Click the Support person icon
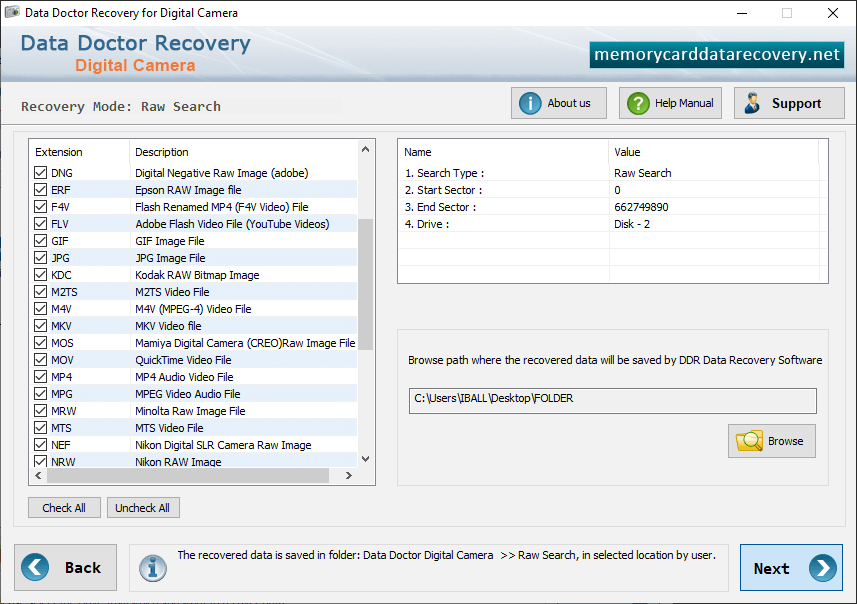 click(x=752, y=103)
